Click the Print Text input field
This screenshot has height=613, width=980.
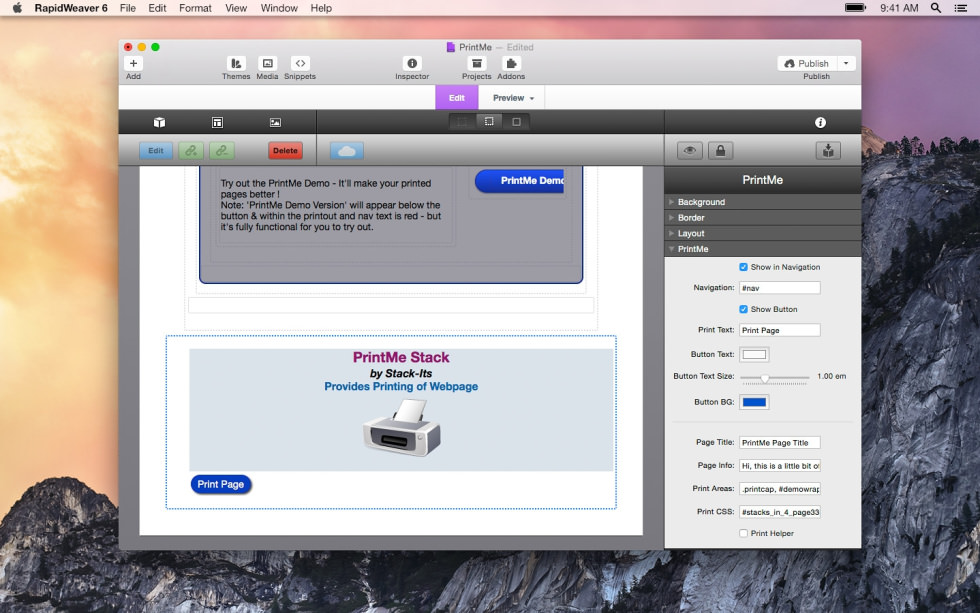click(x=779, y=330)
